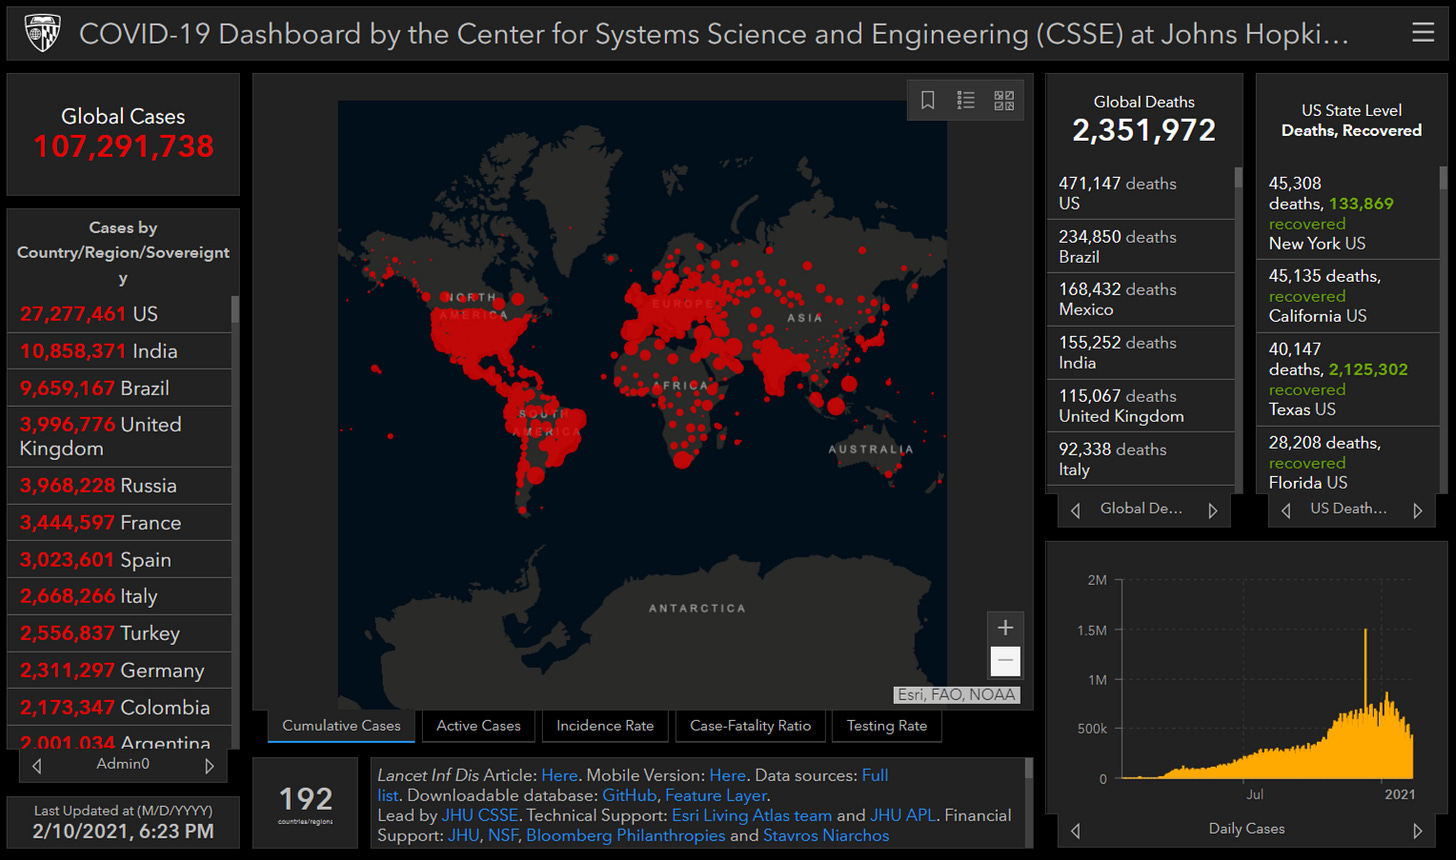Open the JHU APL link

pos(903,815)
